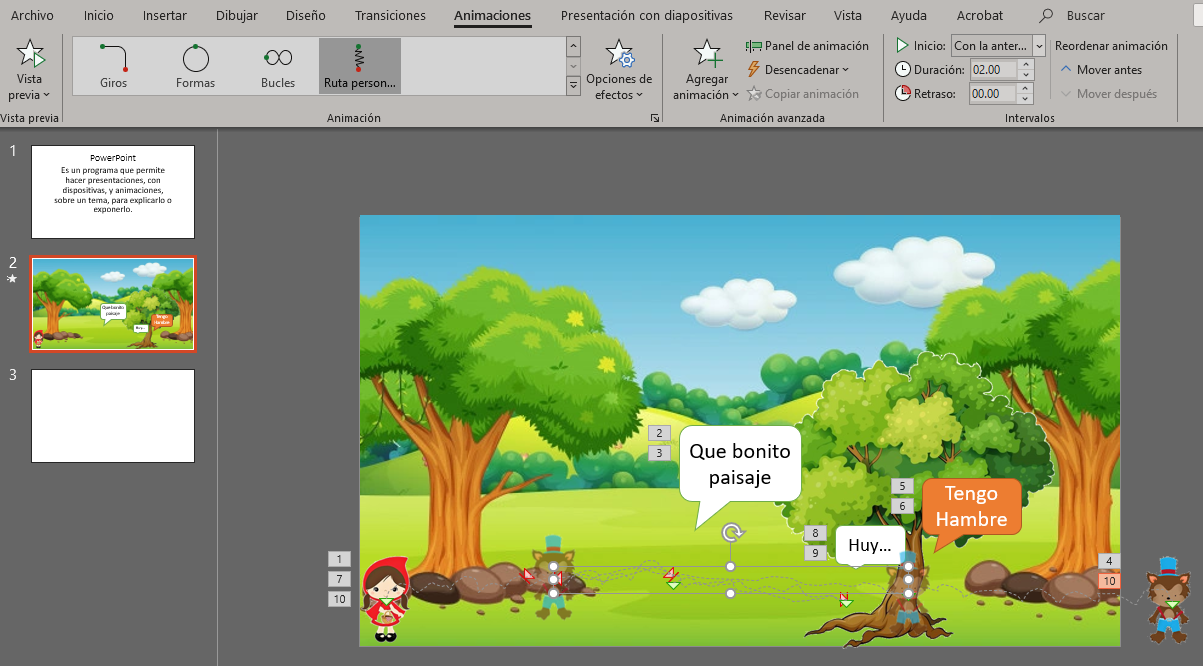Image resolution: width=1203 pixels, height=666 pixels.
Task: Increase the Retraso value
Action: [x=1024, y=89]
